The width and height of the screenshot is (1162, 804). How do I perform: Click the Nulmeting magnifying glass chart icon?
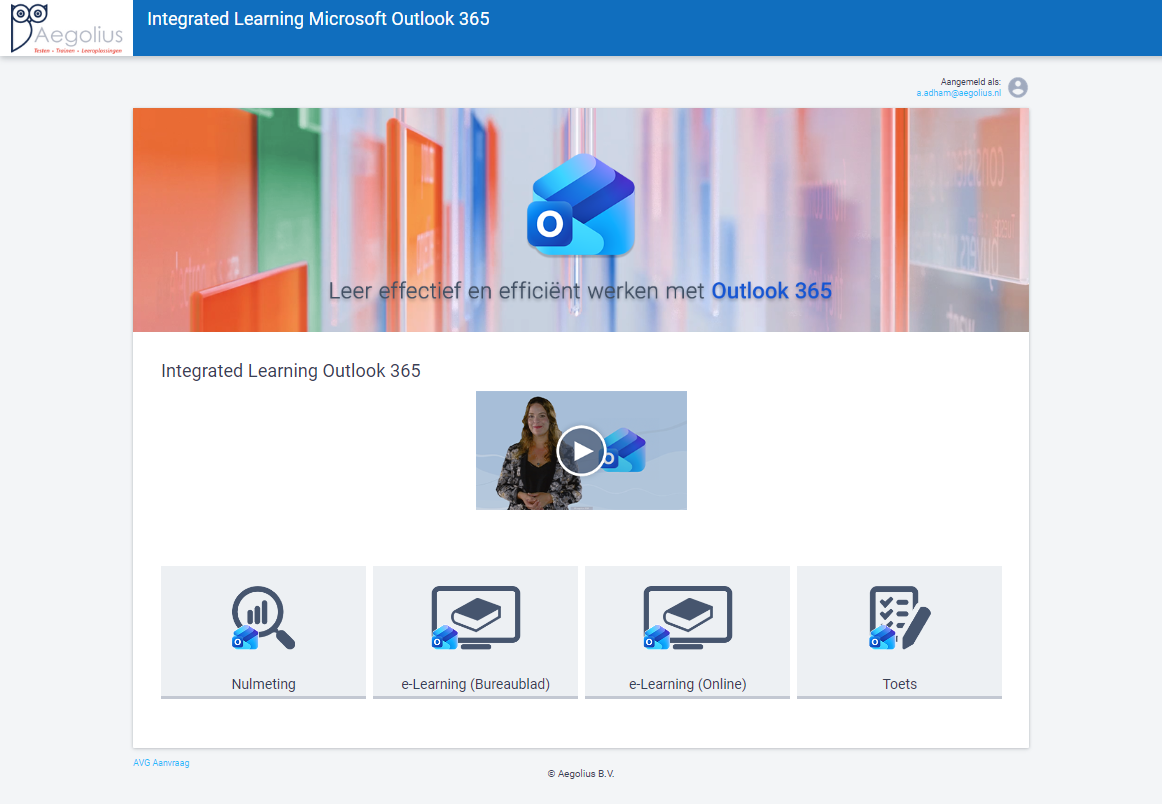click(263, 618)
